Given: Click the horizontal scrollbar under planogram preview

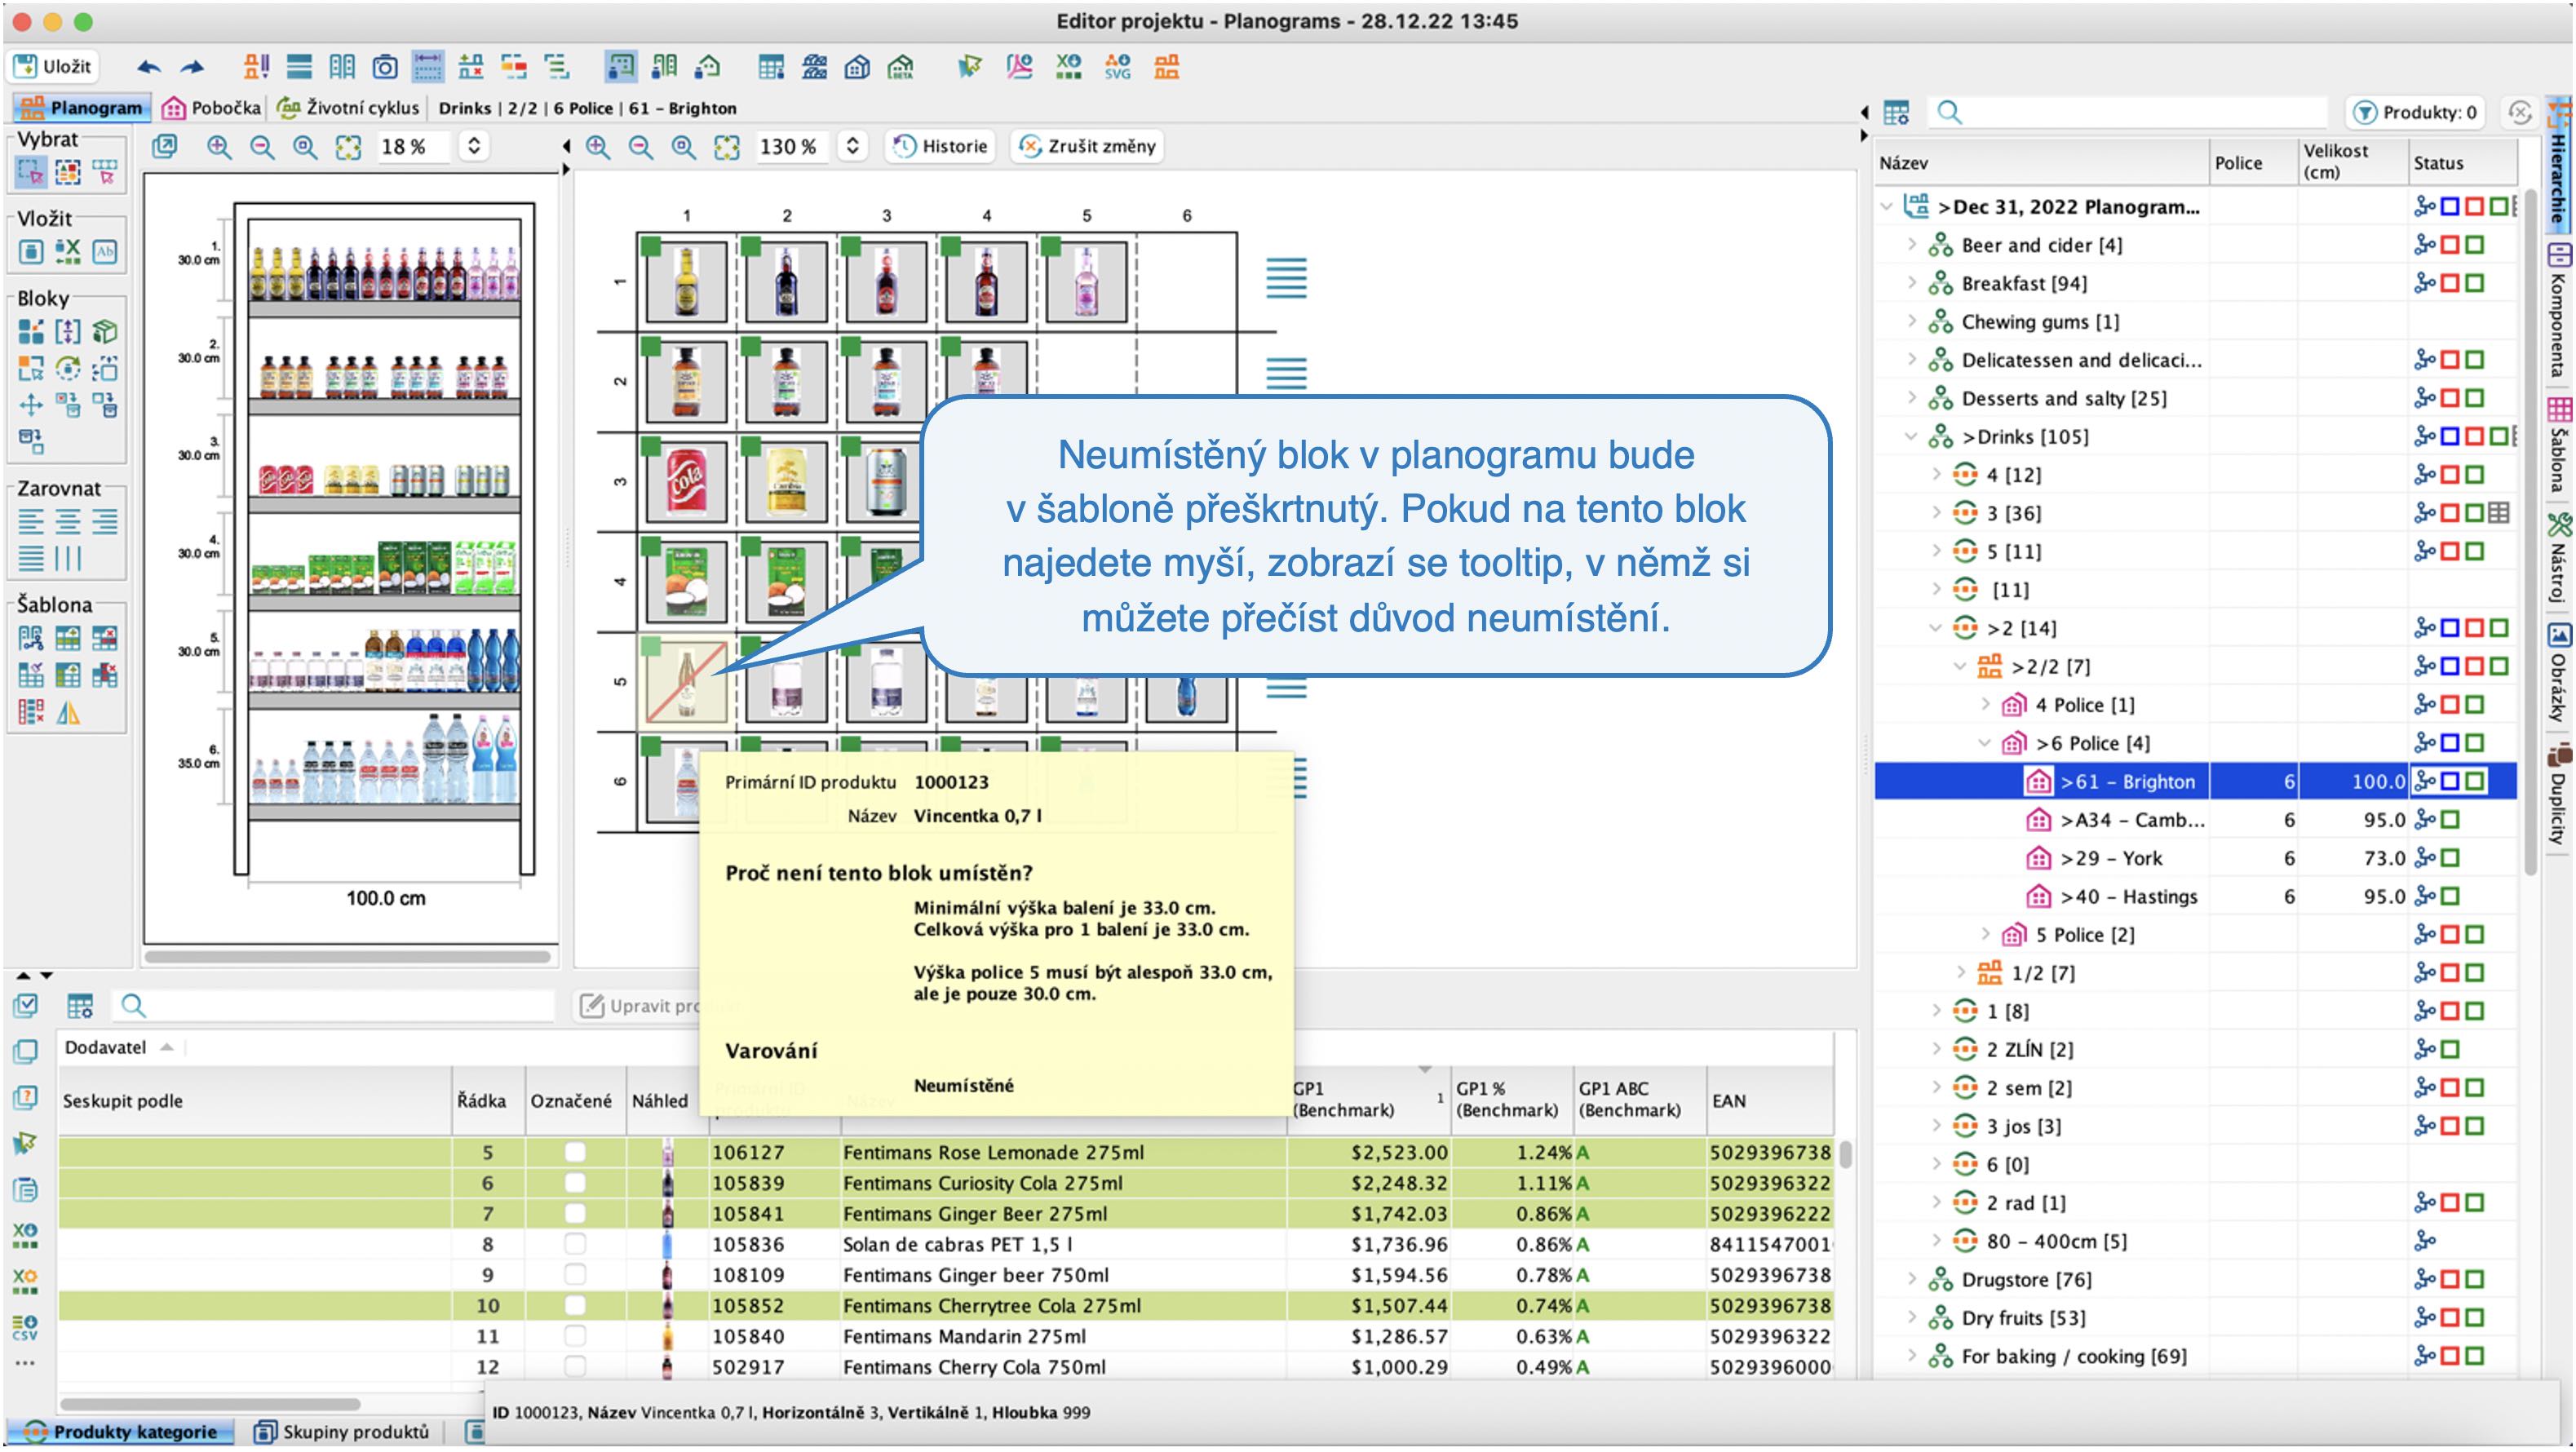Looking at the screenshot, I should (348, 956).
